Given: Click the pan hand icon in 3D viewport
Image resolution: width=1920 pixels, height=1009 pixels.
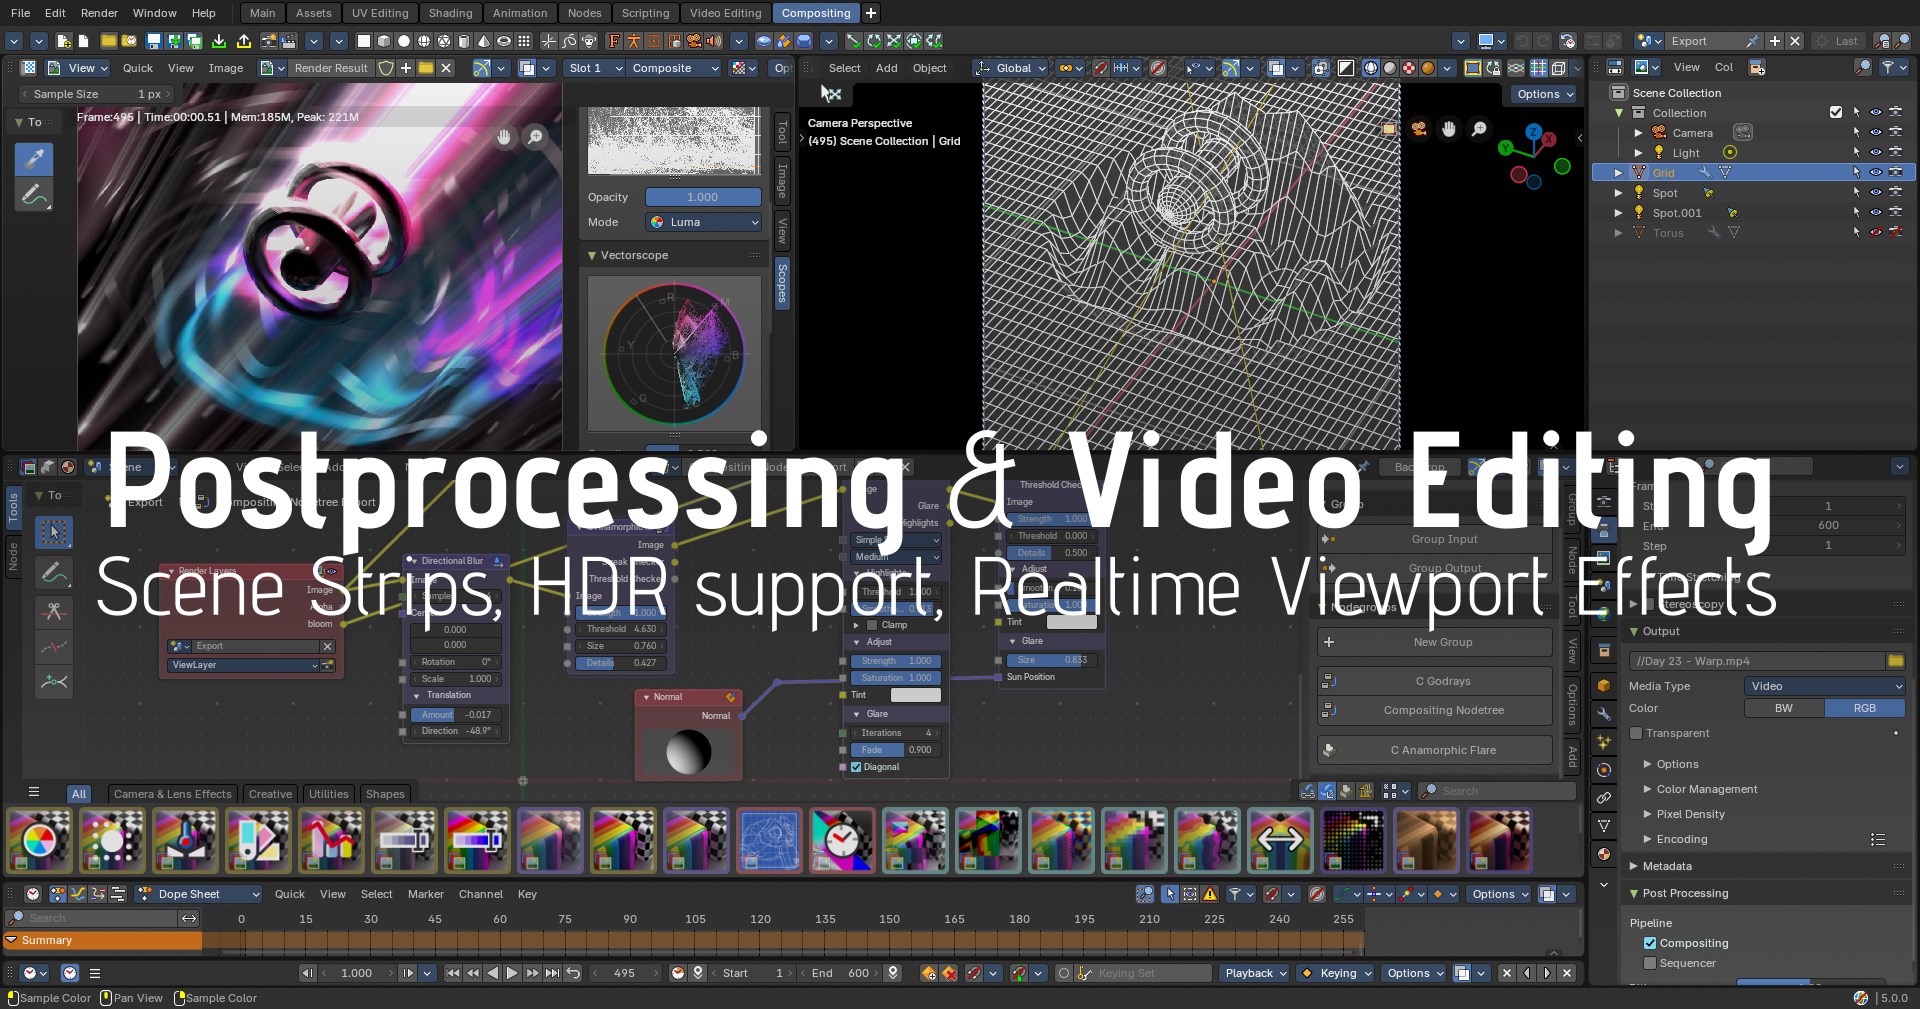Looking at the screenshot, I should point(1448,129).
